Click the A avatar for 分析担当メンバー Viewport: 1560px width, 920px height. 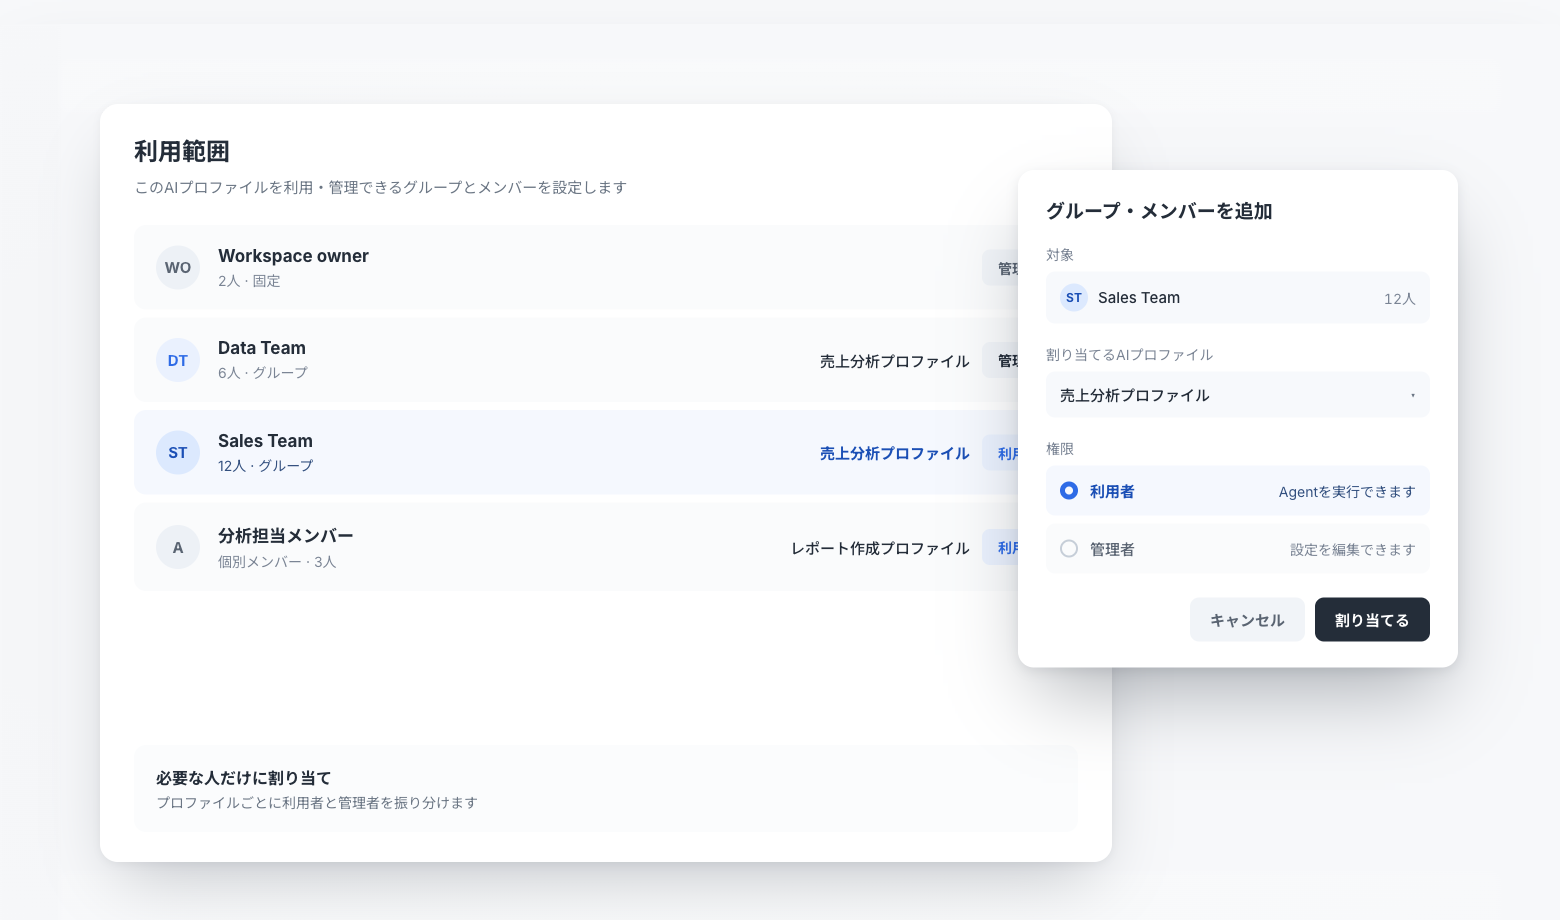point(178,547)
